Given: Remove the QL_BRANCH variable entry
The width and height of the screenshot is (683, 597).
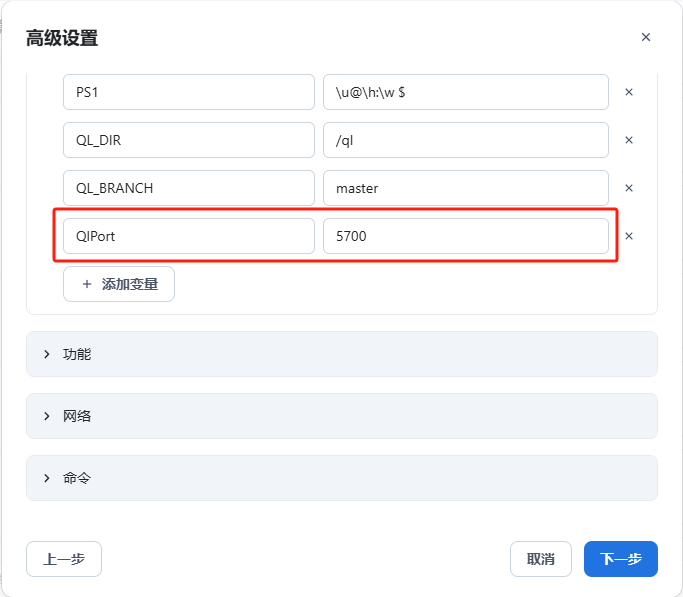Looking at the screenshot, I should pos(629,188).
